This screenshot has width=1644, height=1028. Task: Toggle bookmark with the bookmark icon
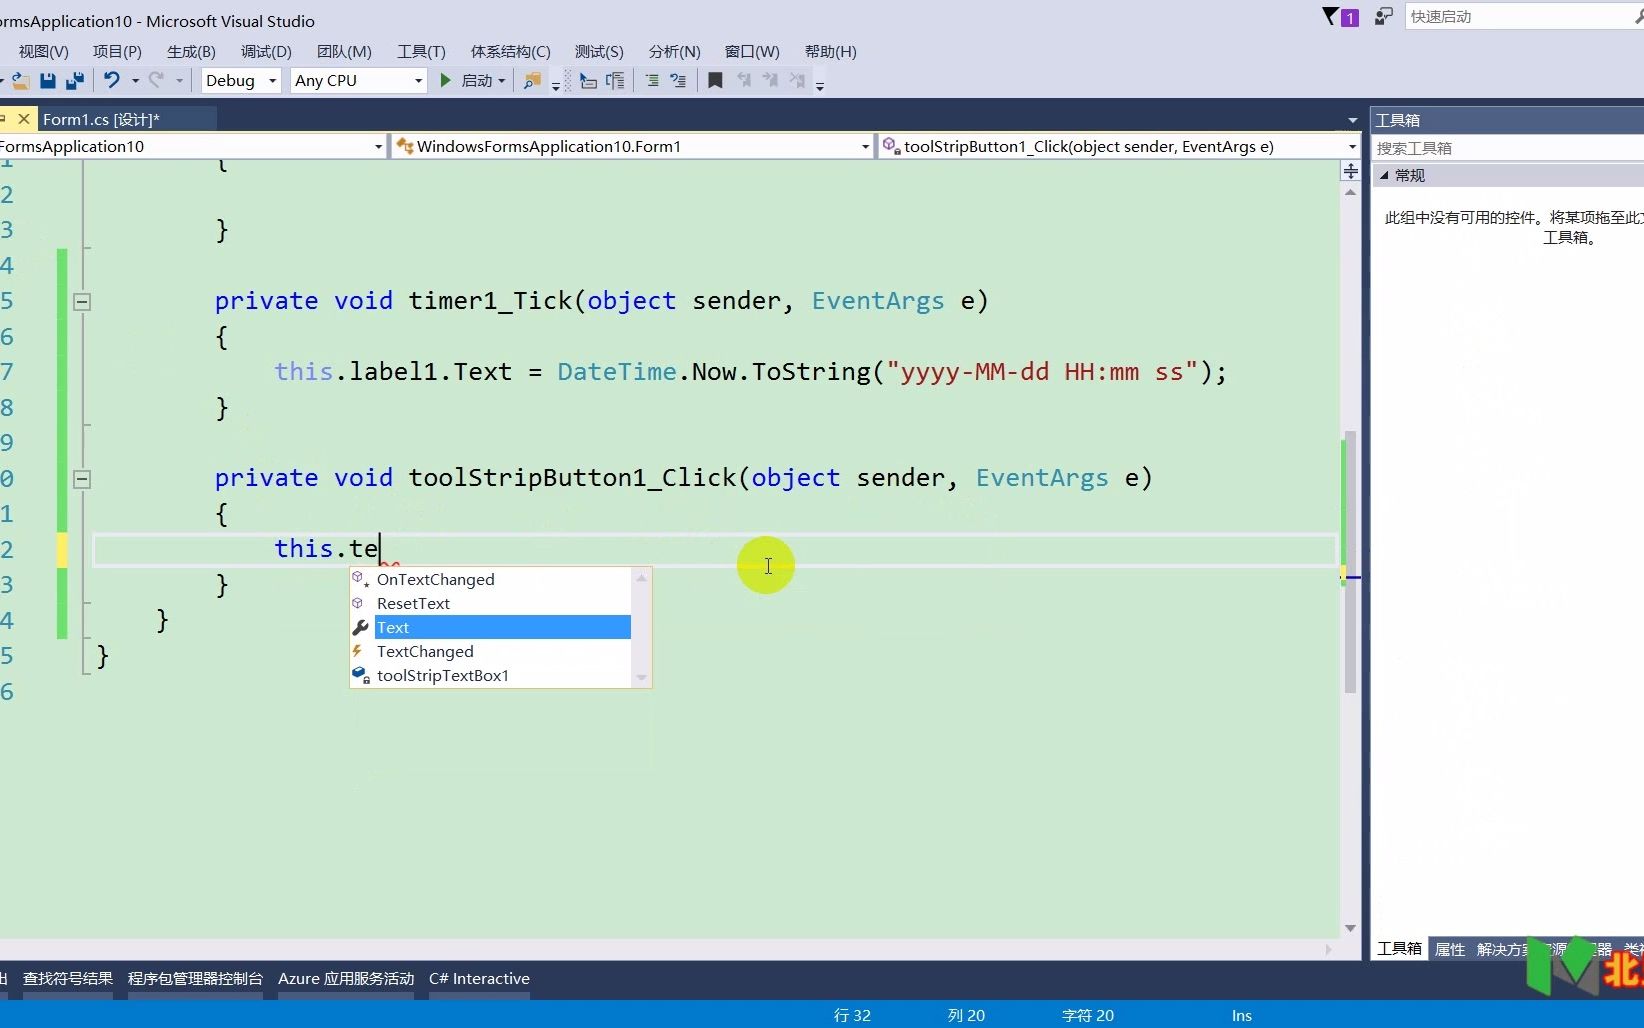click(715, 81)
